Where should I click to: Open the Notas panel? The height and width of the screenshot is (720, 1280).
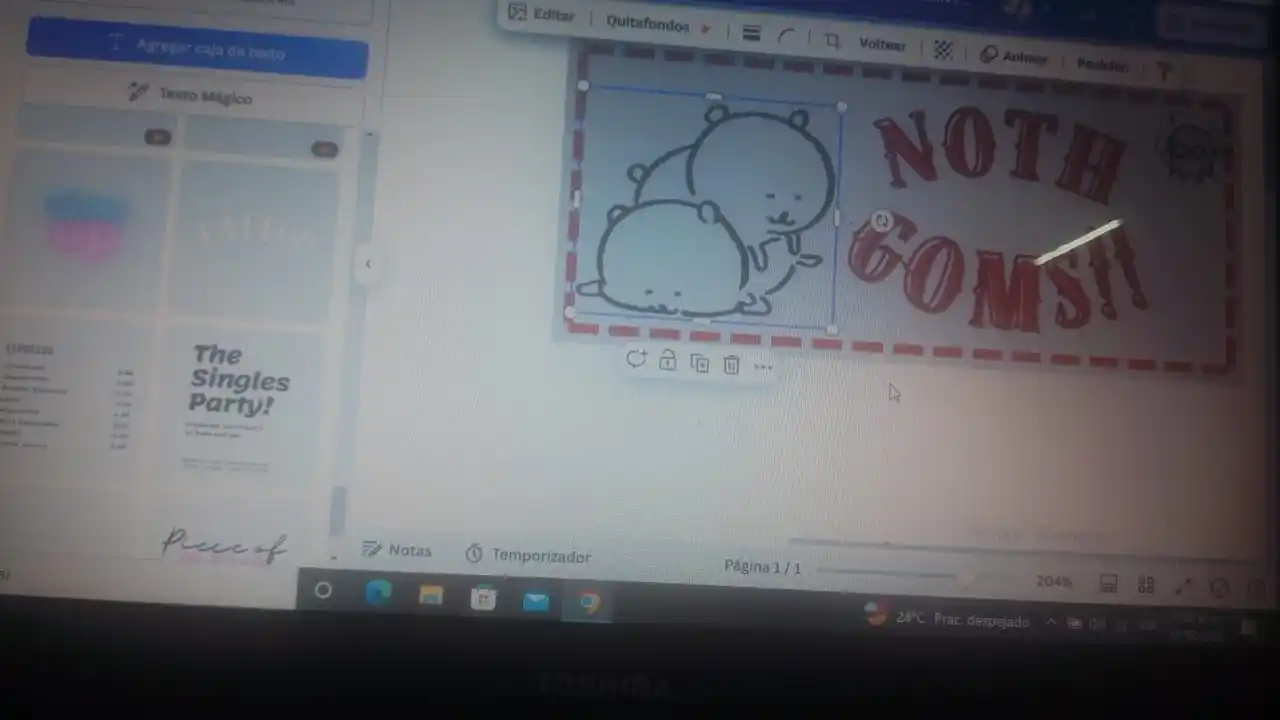[x=397, y=549]
